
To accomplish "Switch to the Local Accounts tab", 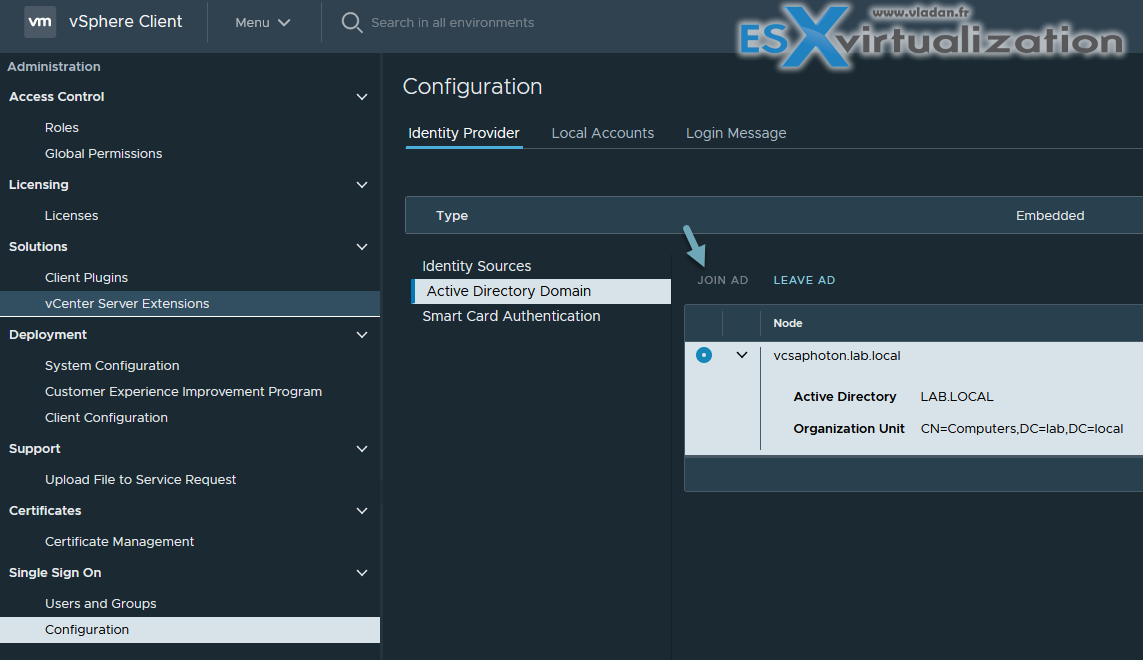I will 602,133.
